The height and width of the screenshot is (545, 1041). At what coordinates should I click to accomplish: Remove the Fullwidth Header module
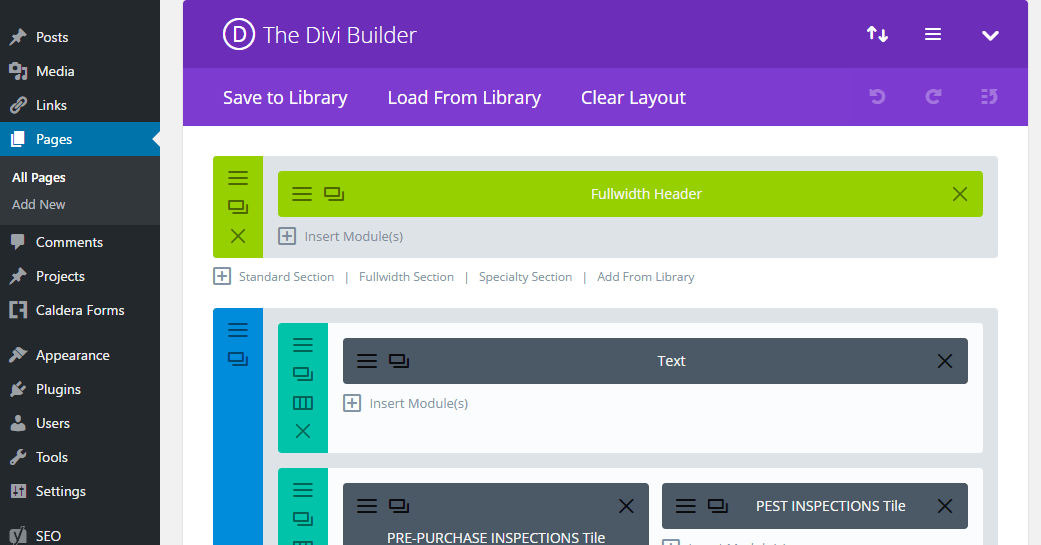point(959,194)
